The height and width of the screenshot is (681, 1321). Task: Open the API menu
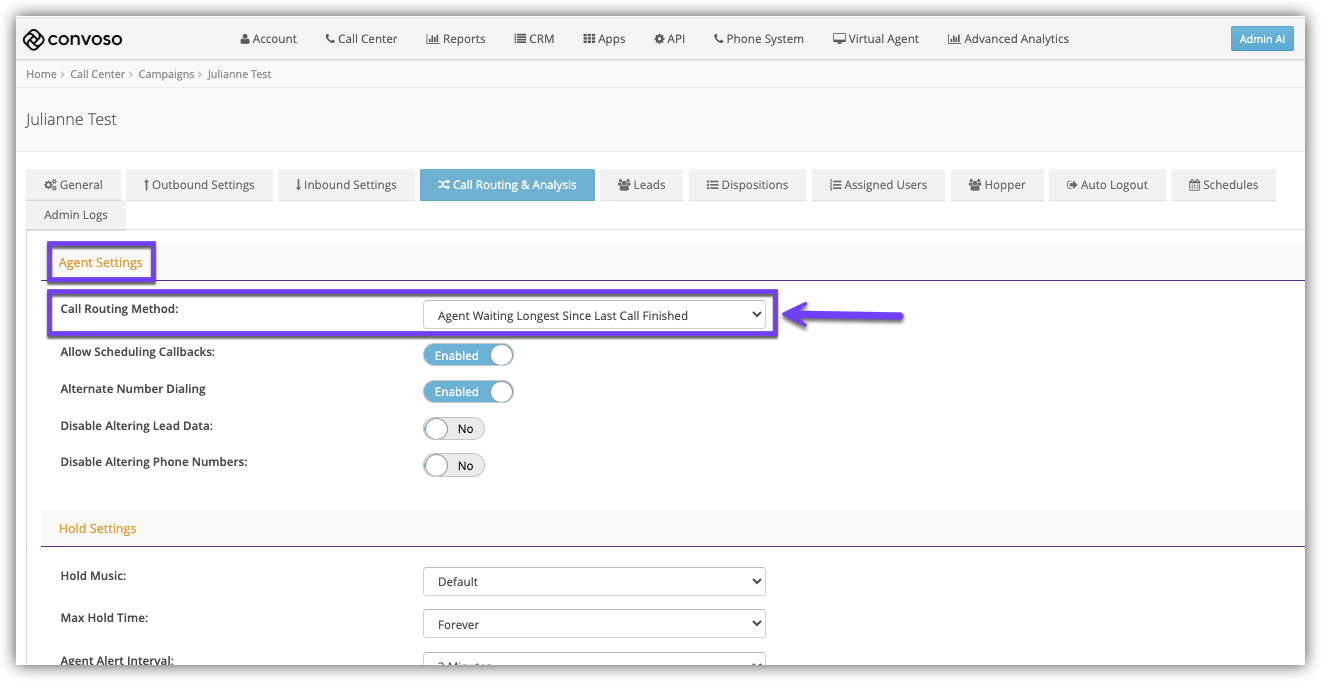point(670,39)
